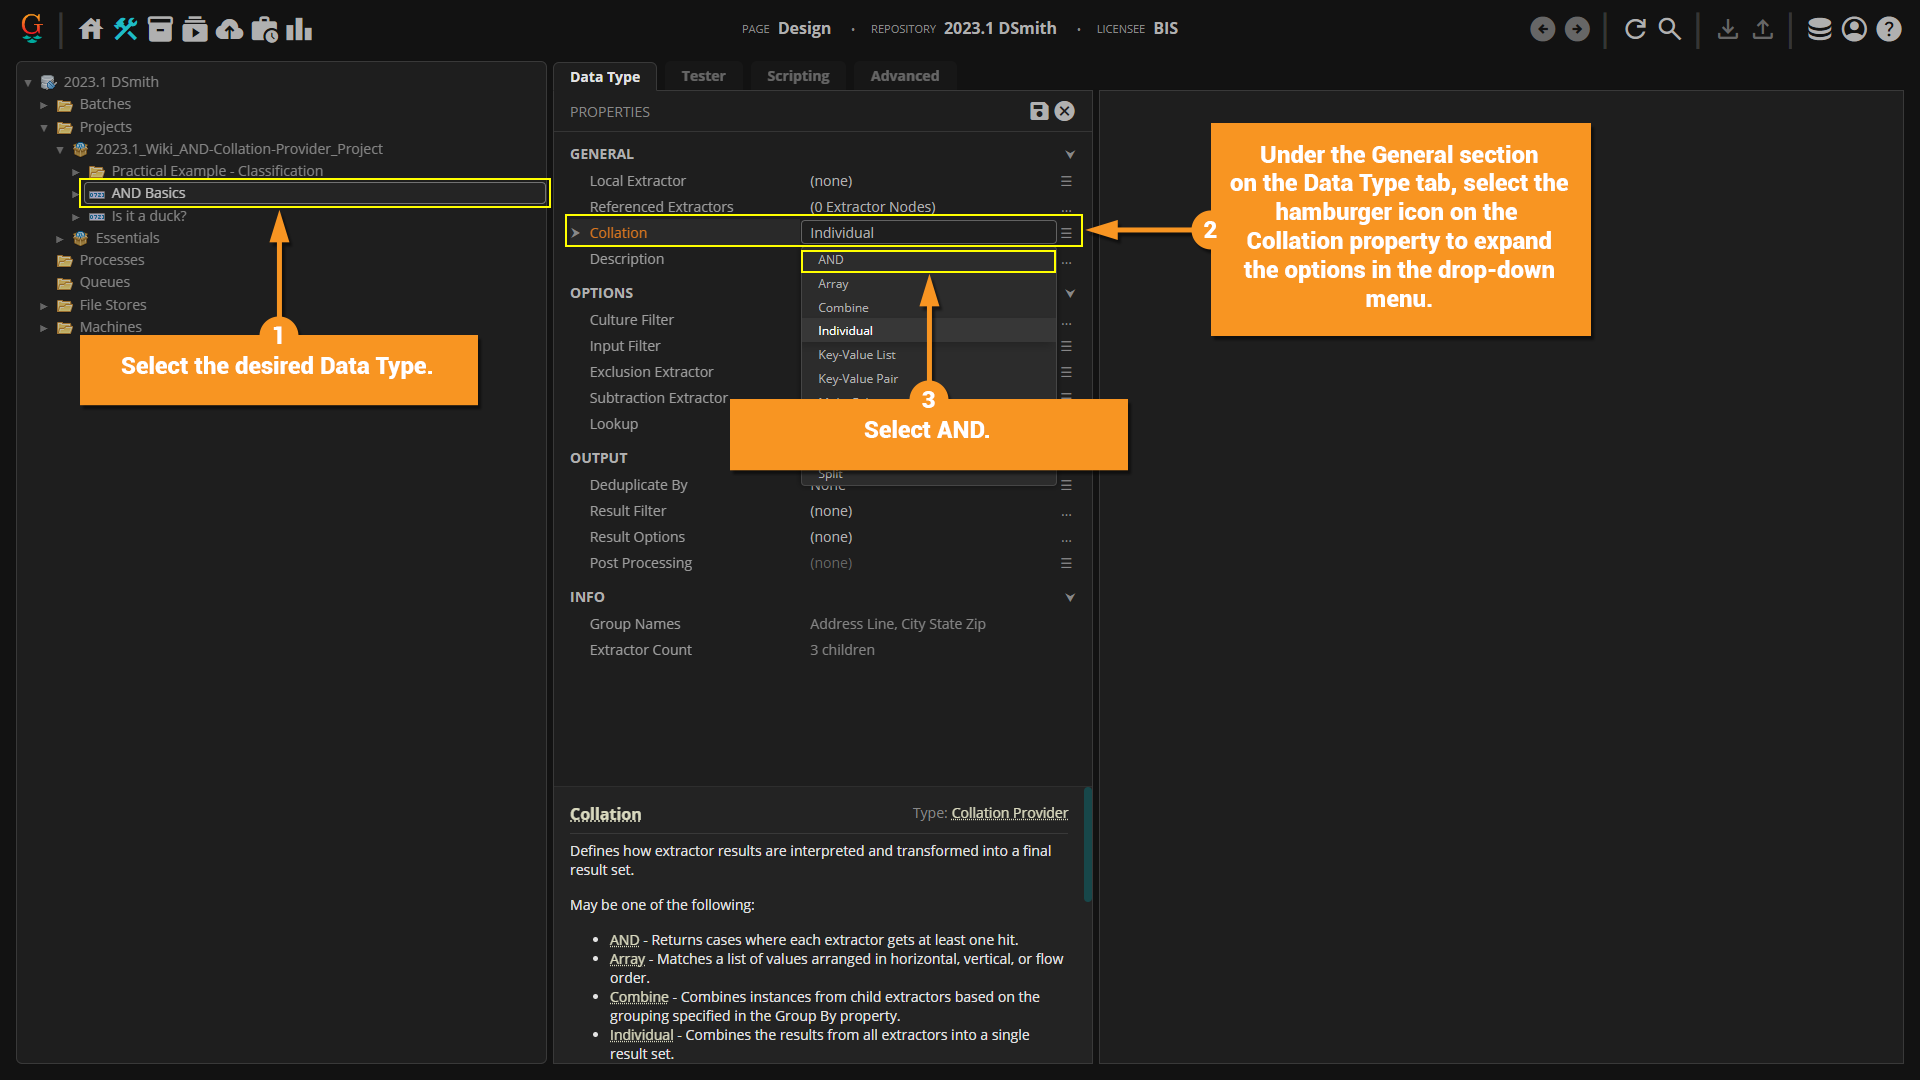
Task: Click the cloud upload icon
Action: pyautogui.click(x=229, y=29)
